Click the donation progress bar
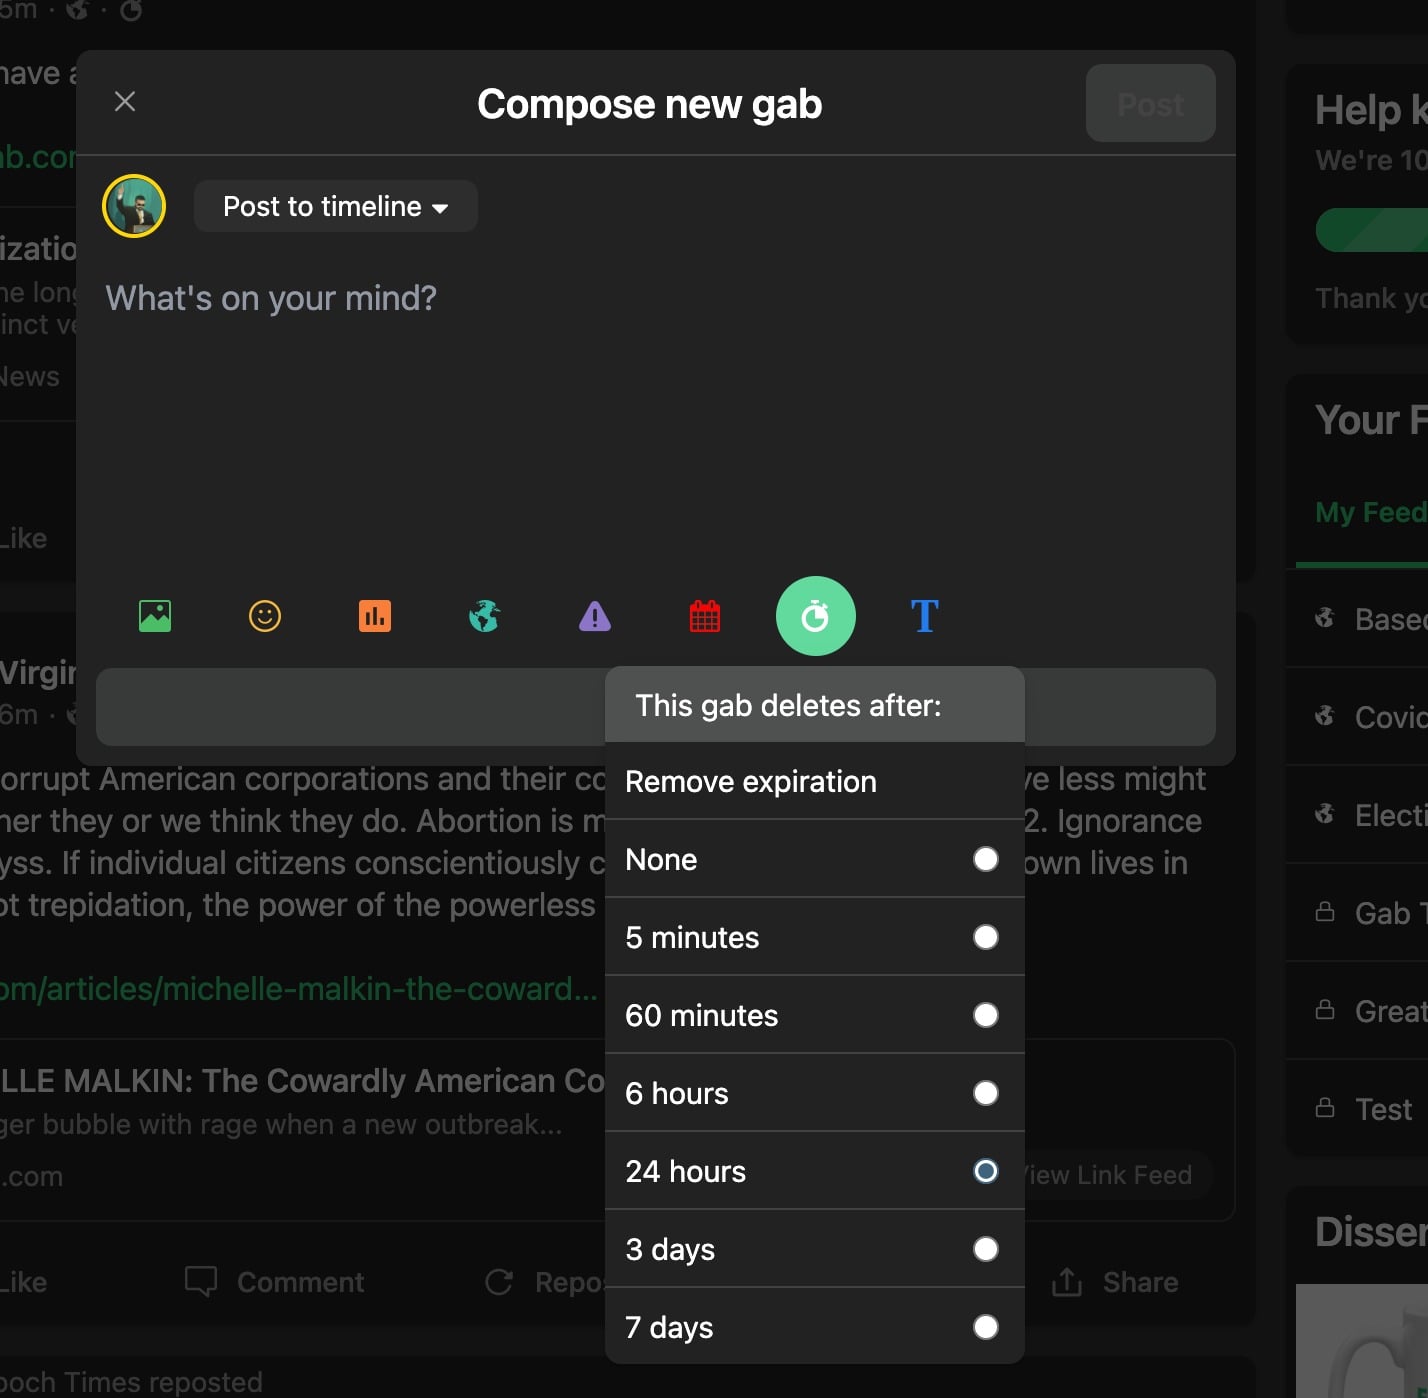1428x1398 pixels. click(1372, 230)
